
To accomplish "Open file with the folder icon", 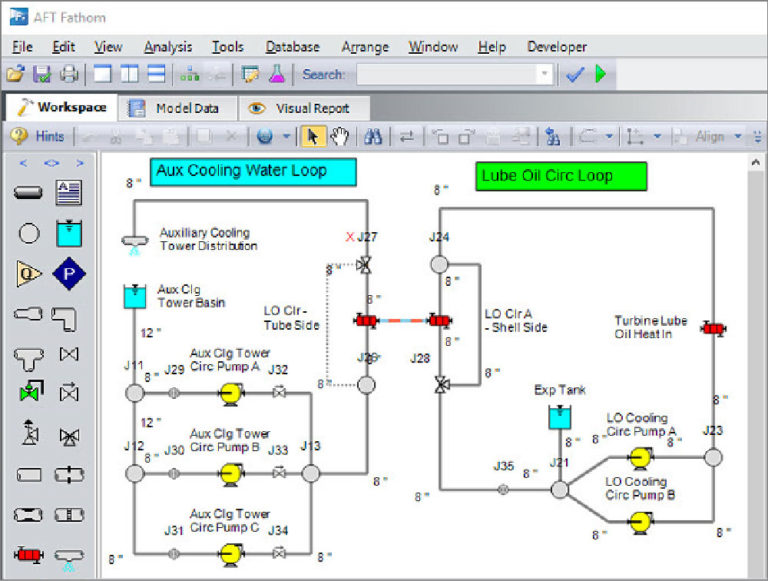I will click(x=15, y=74).
